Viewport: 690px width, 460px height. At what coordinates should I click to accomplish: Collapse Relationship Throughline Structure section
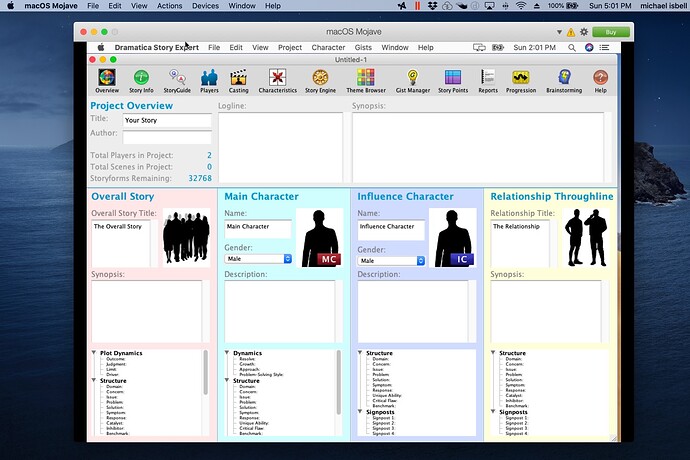tap(493, 353)
